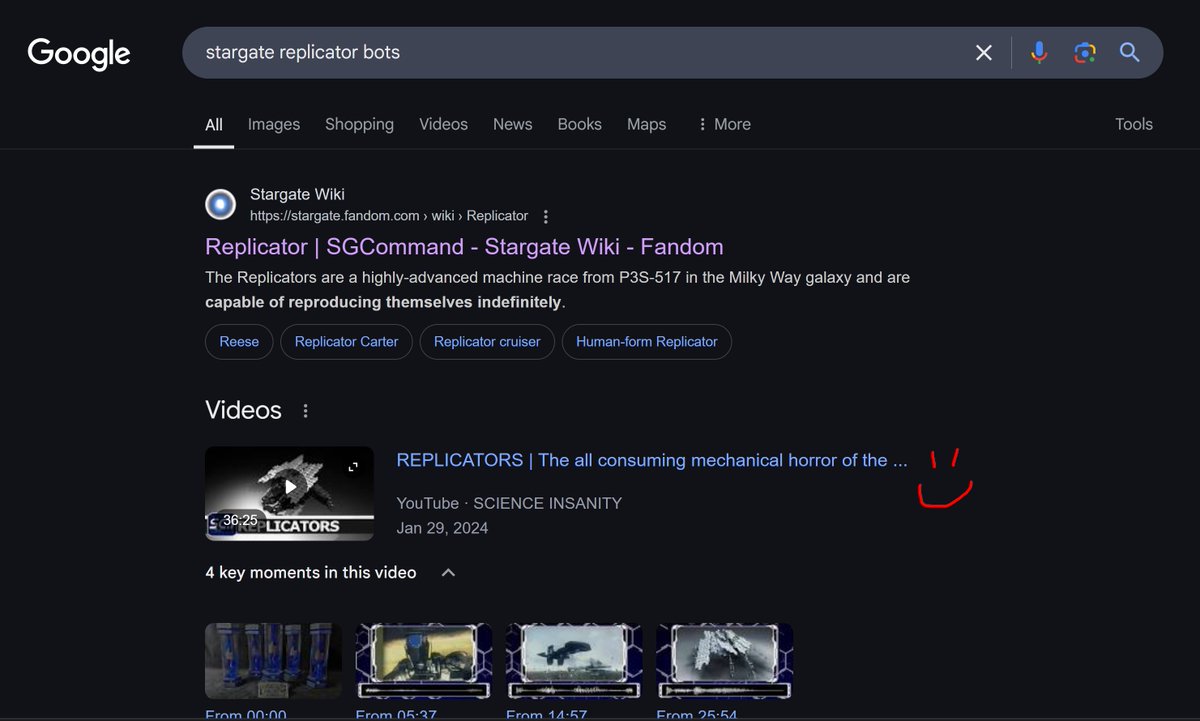This screenshot has height=721, width=1200.
Task: Open the key moment thumbnail From 00:00
Action: (x=273, y=661)
